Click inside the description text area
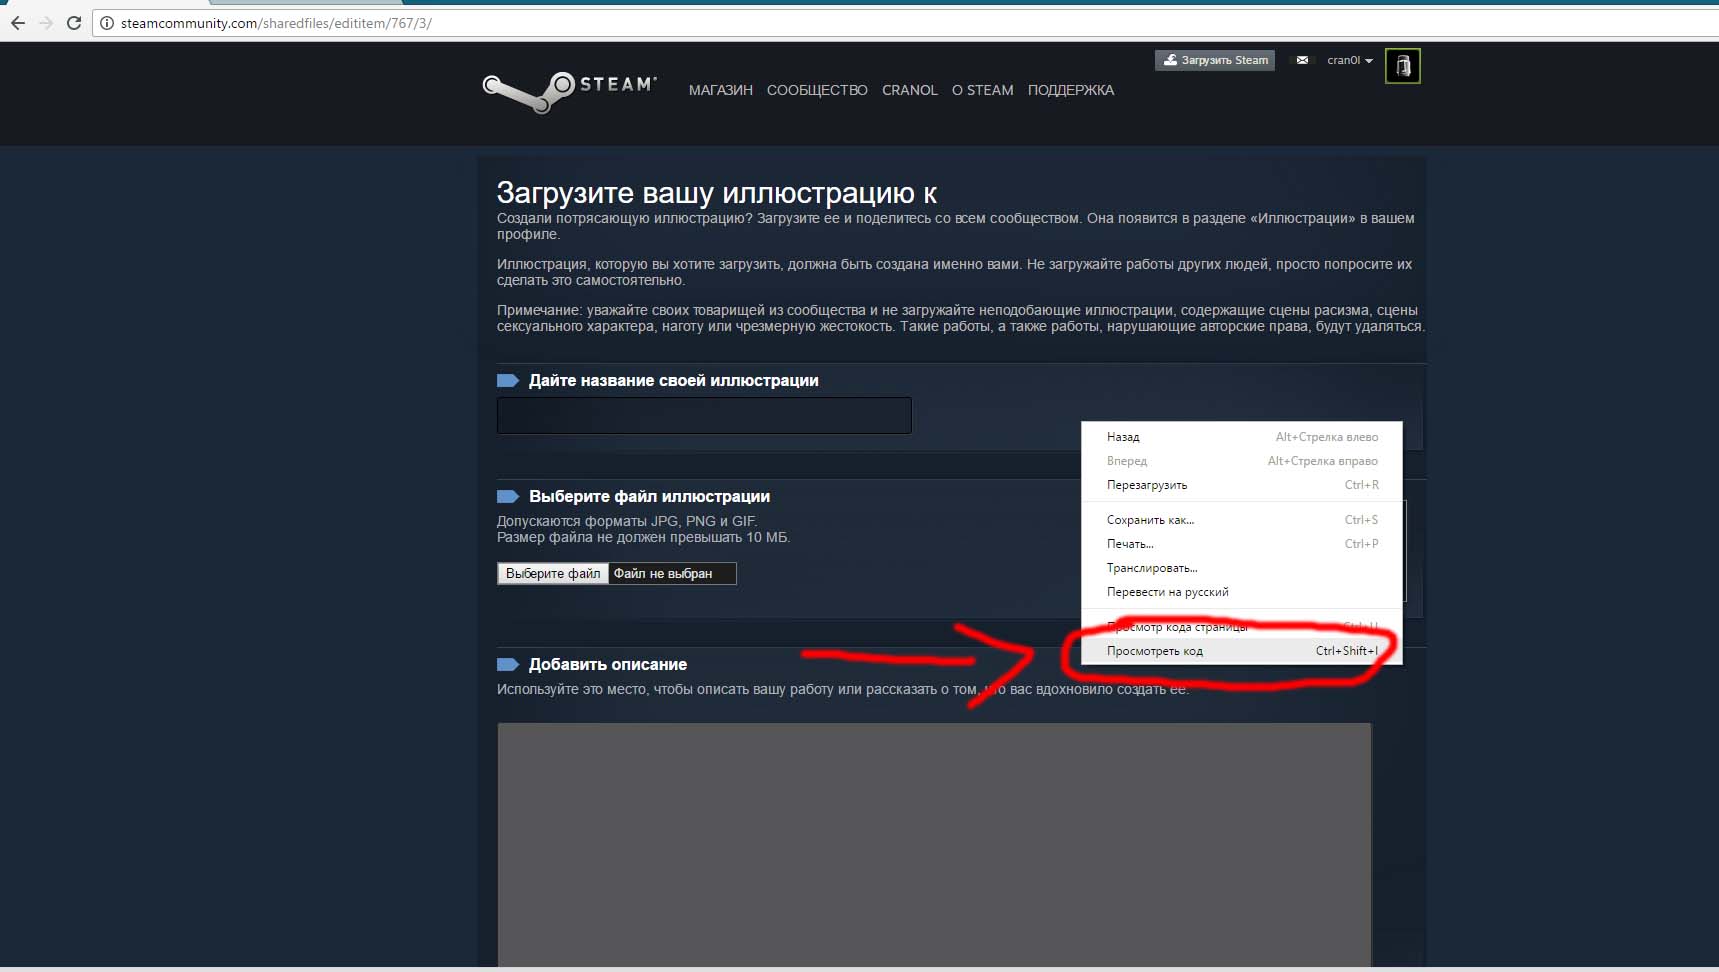 click(934, 844)
